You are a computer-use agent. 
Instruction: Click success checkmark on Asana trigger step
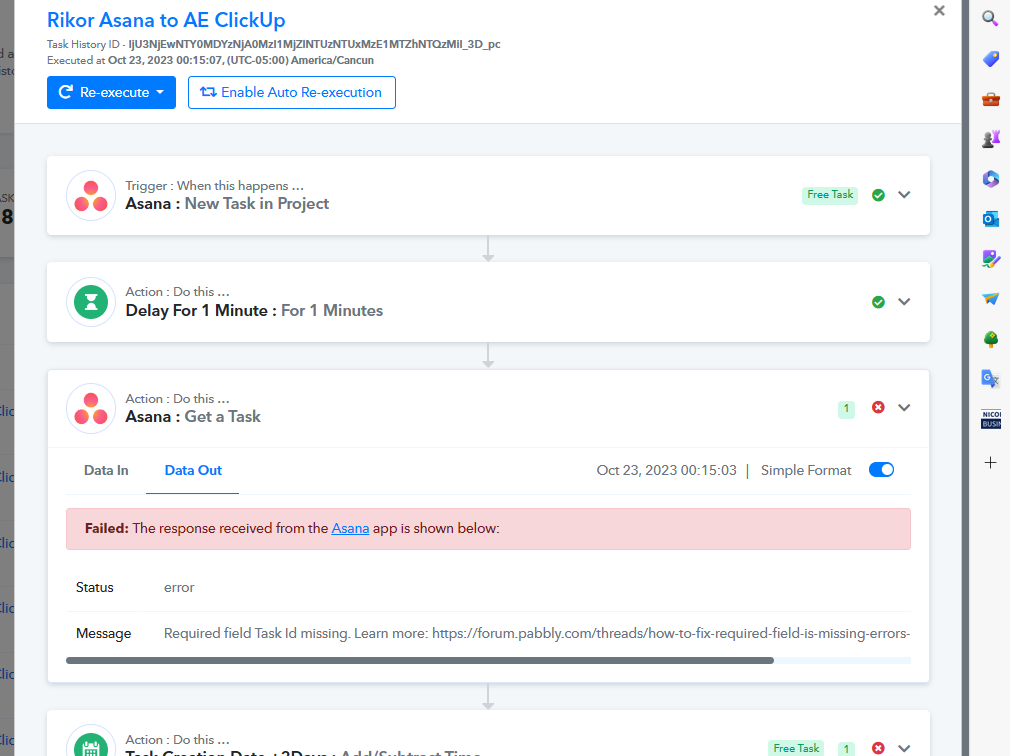pyautogui.click(x=878, y=195)
